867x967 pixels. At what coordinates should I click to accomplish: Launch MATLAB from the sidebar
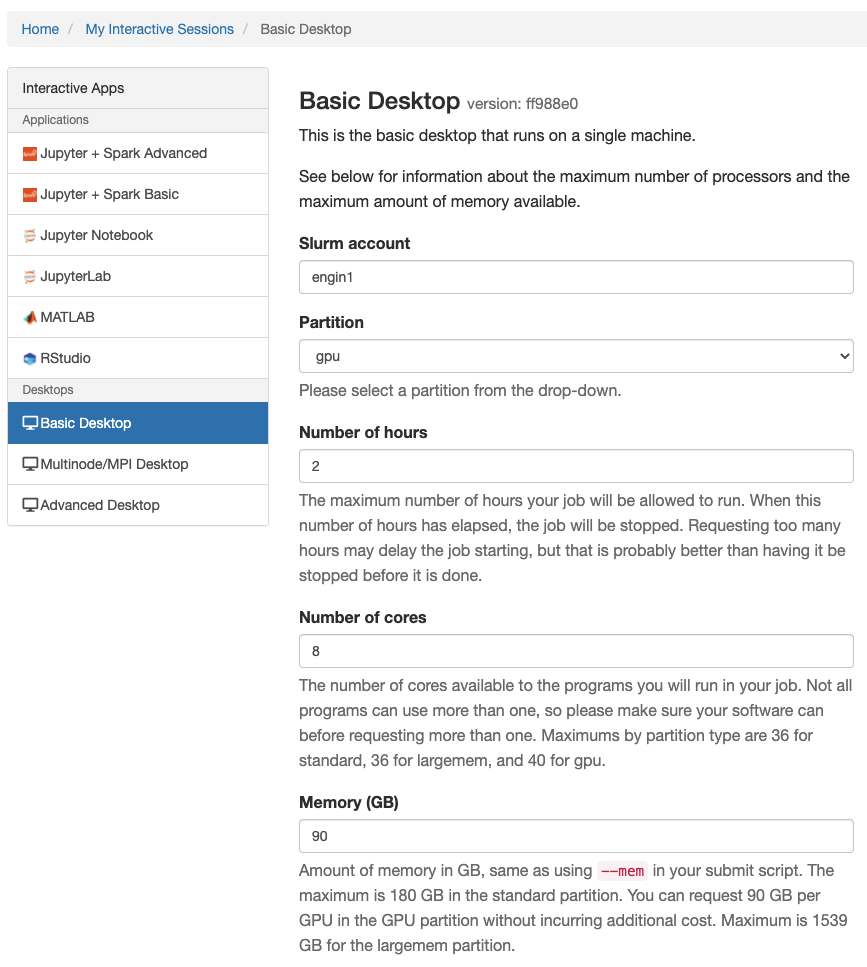point(138,317)
